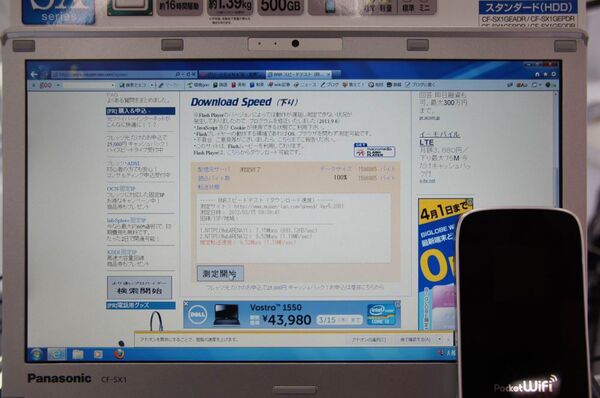Click the goo toolbar 検索 search button
The width and height of the screenshot is (600, 398).
point(134,85)
